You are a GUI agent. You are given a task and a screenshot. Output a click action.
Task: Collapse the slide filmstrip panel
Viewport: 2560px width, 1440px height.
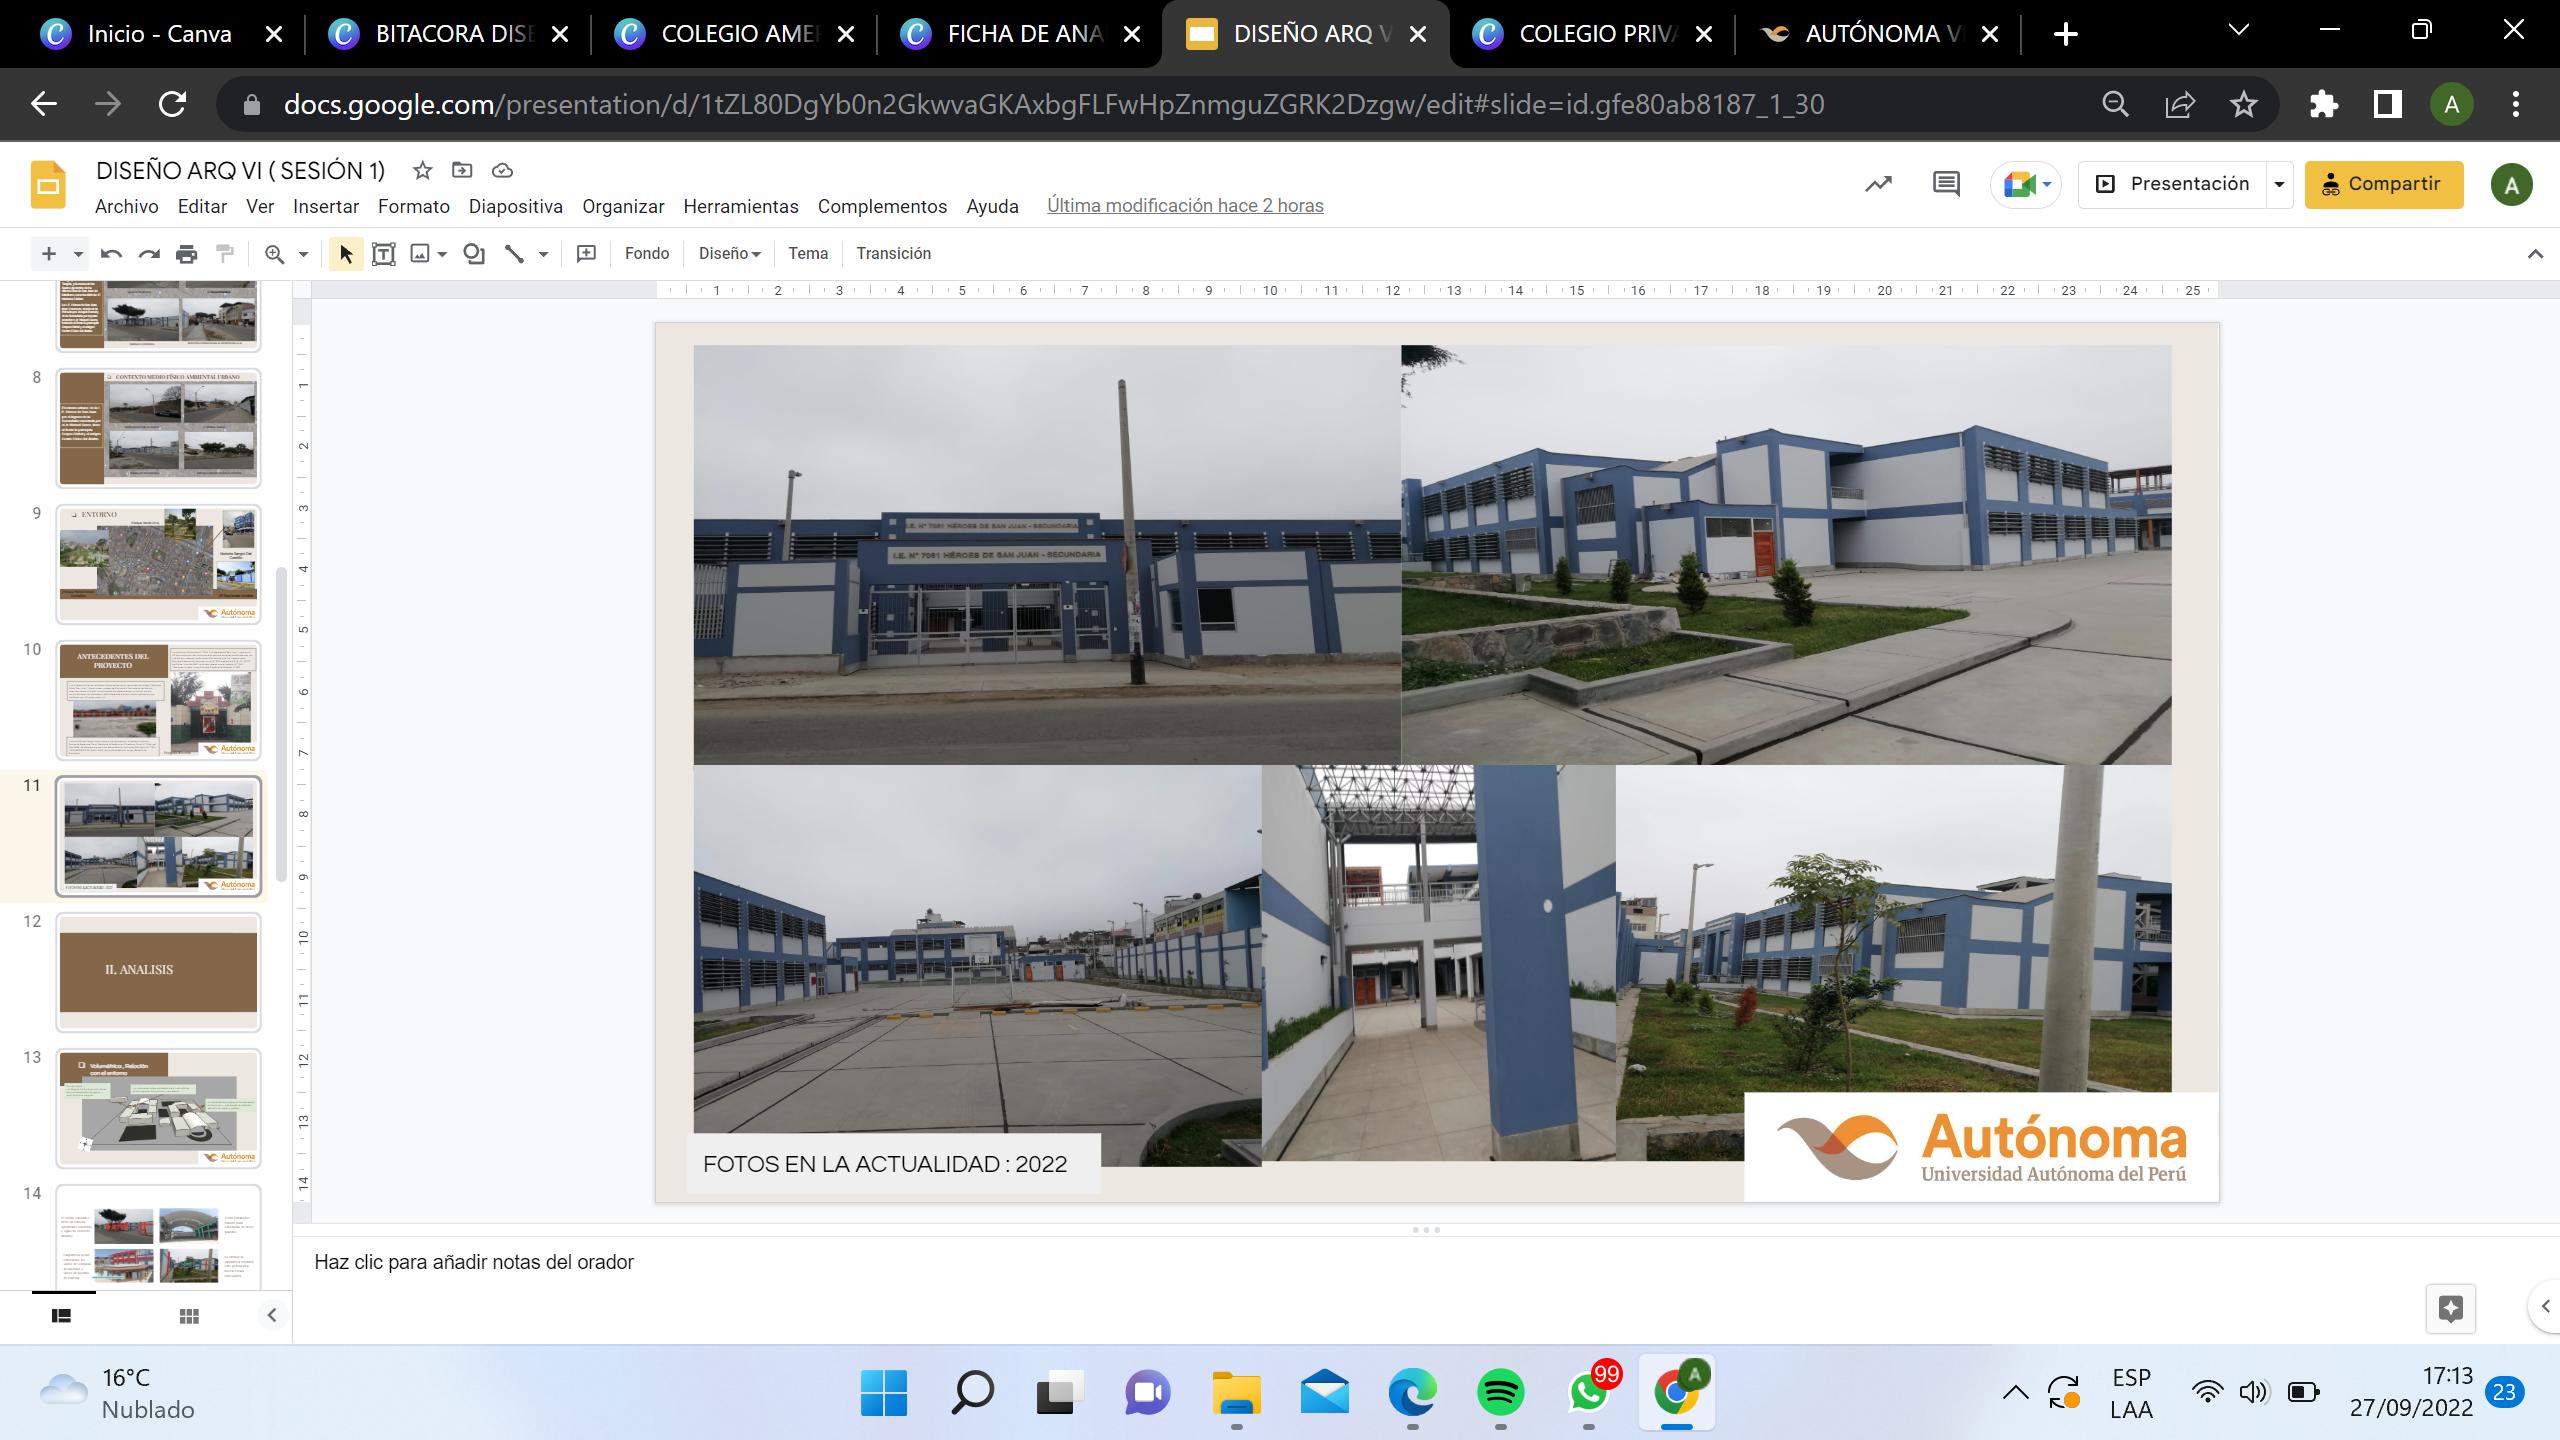271,1316
